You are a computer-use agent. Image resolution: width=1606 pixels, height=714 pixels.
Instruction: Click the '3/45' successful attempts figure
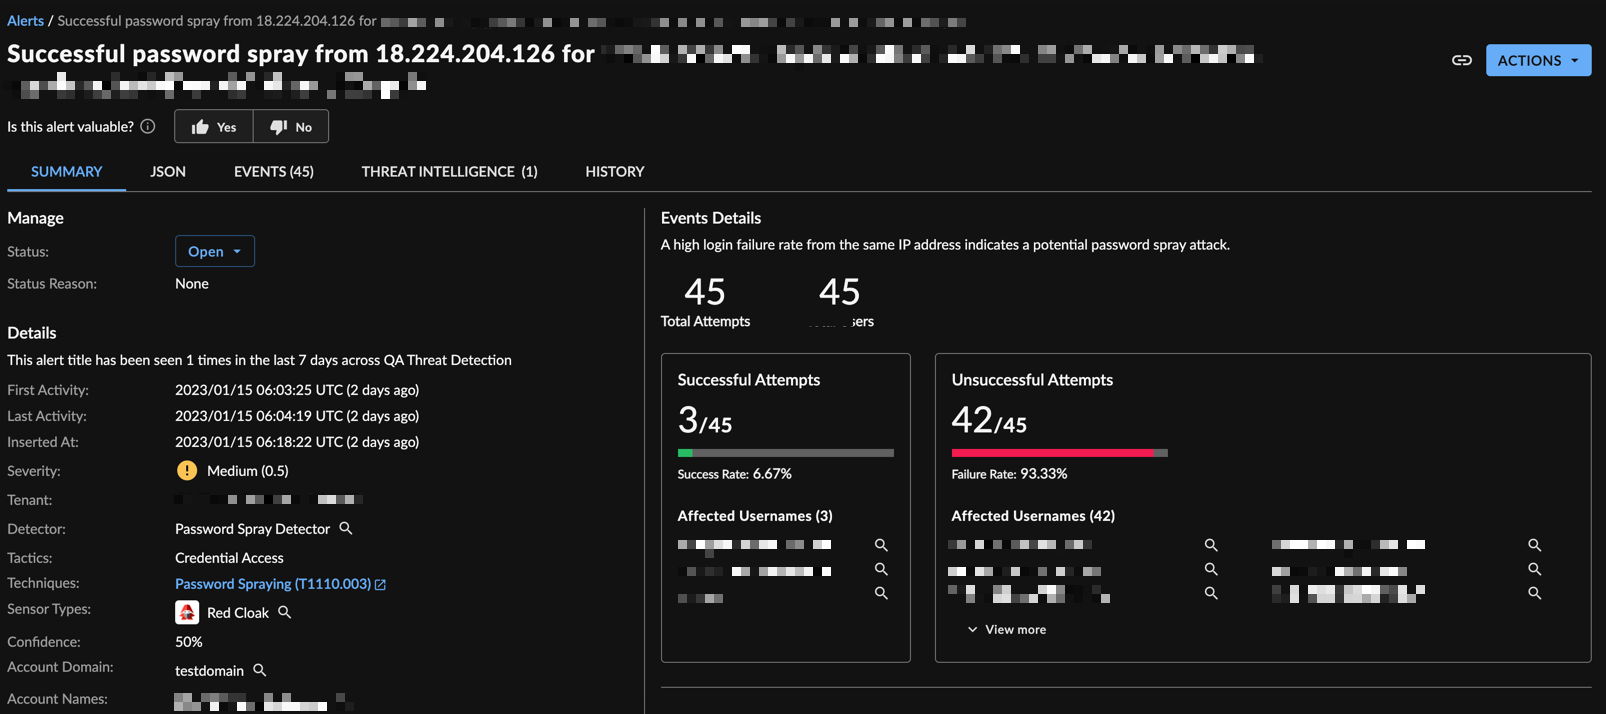705,421
